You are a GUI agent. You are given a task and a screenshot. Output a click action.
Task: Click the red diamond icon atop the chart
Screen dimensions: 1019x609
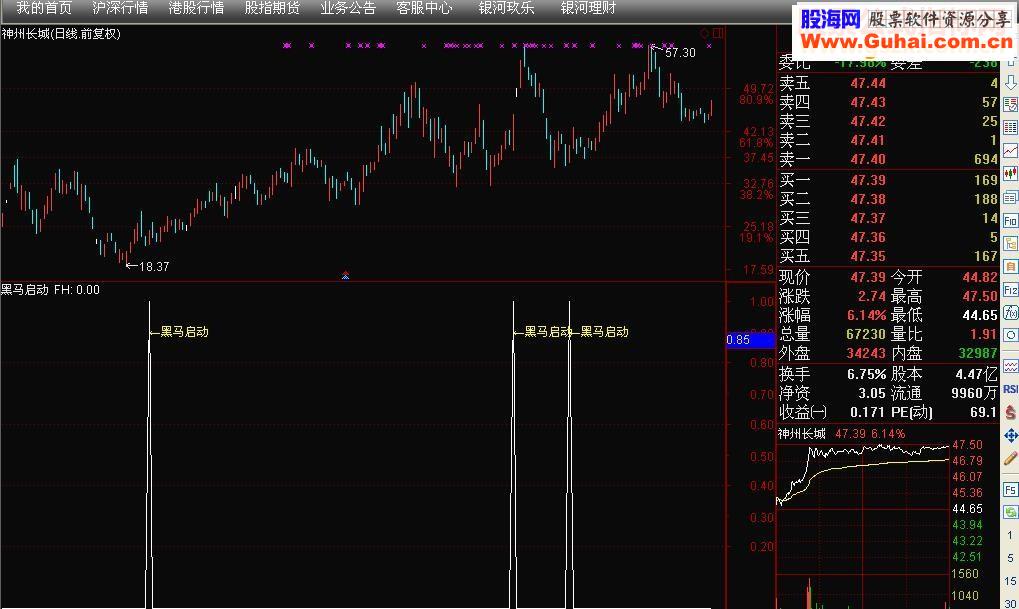[x=704, y=33]
